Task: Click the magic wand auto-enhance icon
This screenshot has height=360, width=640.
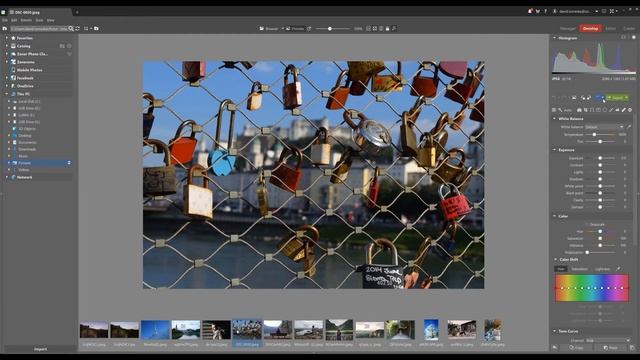Action: pos(560,110)
